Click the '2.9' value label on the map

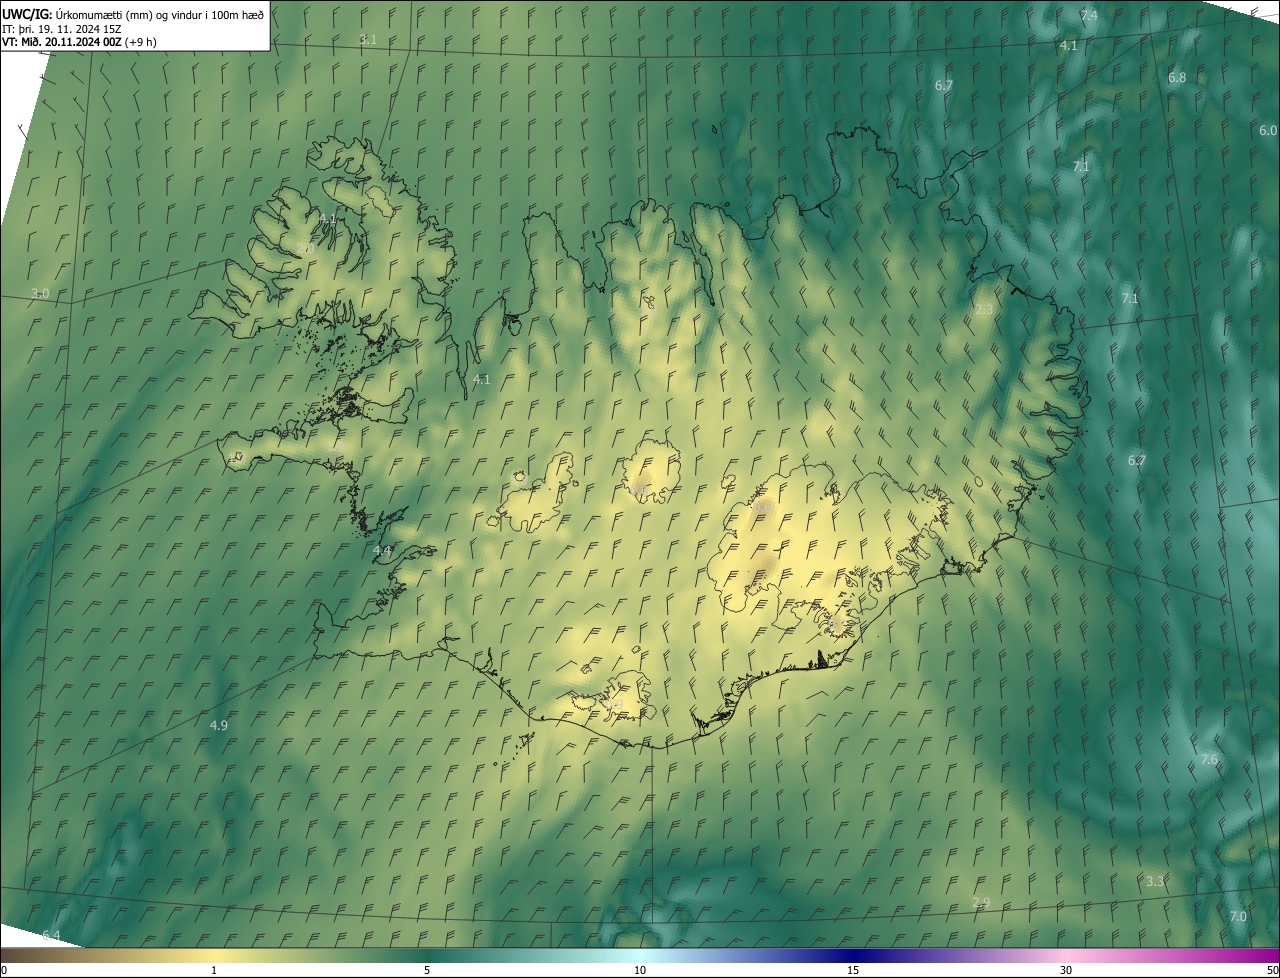click(x=981, y=903)
